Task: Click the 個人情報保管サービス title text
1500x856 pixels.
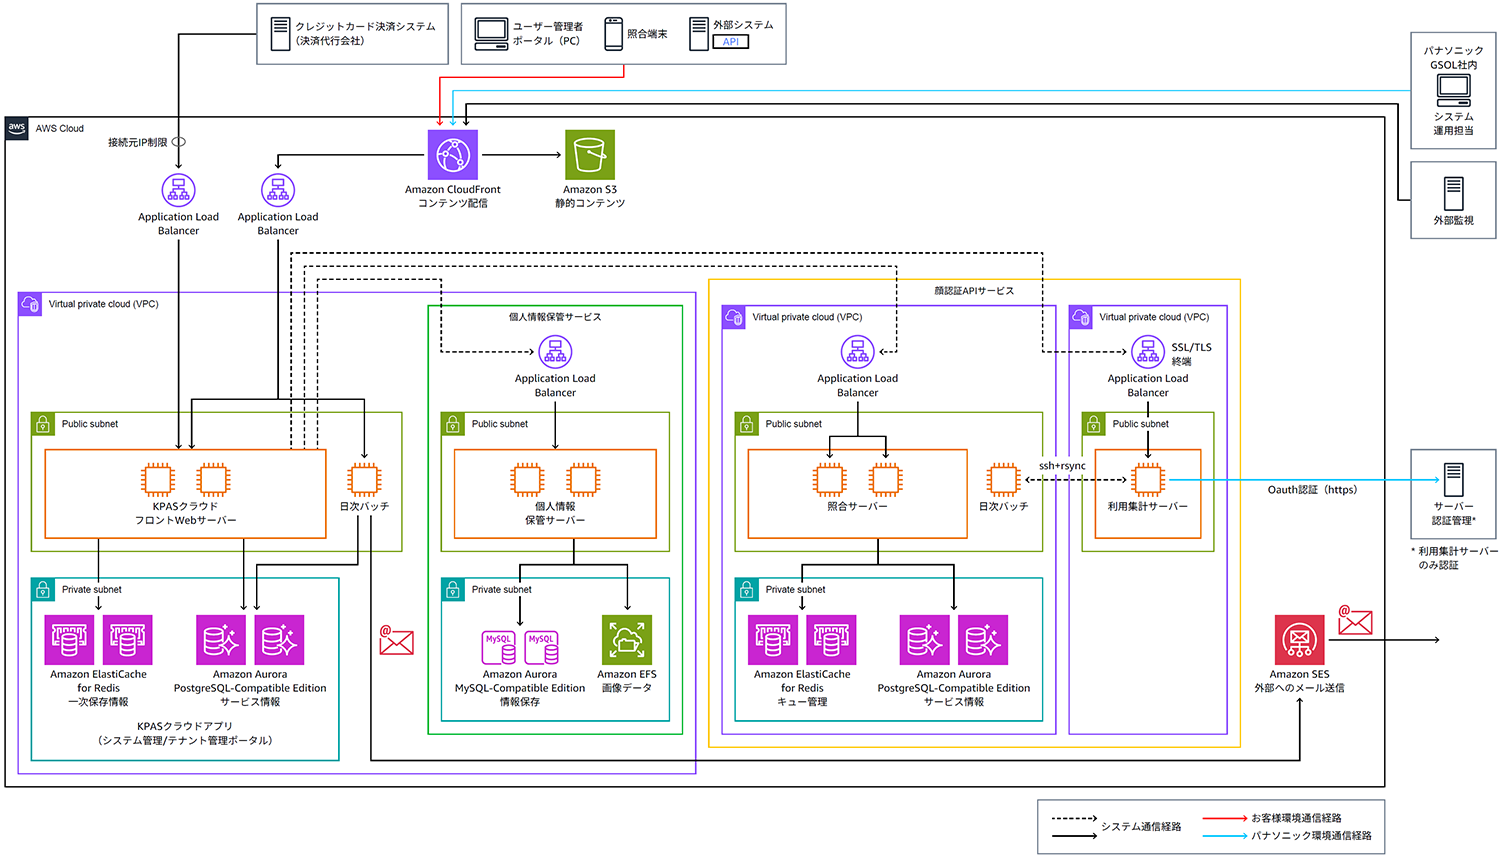Action: [555, 317]
